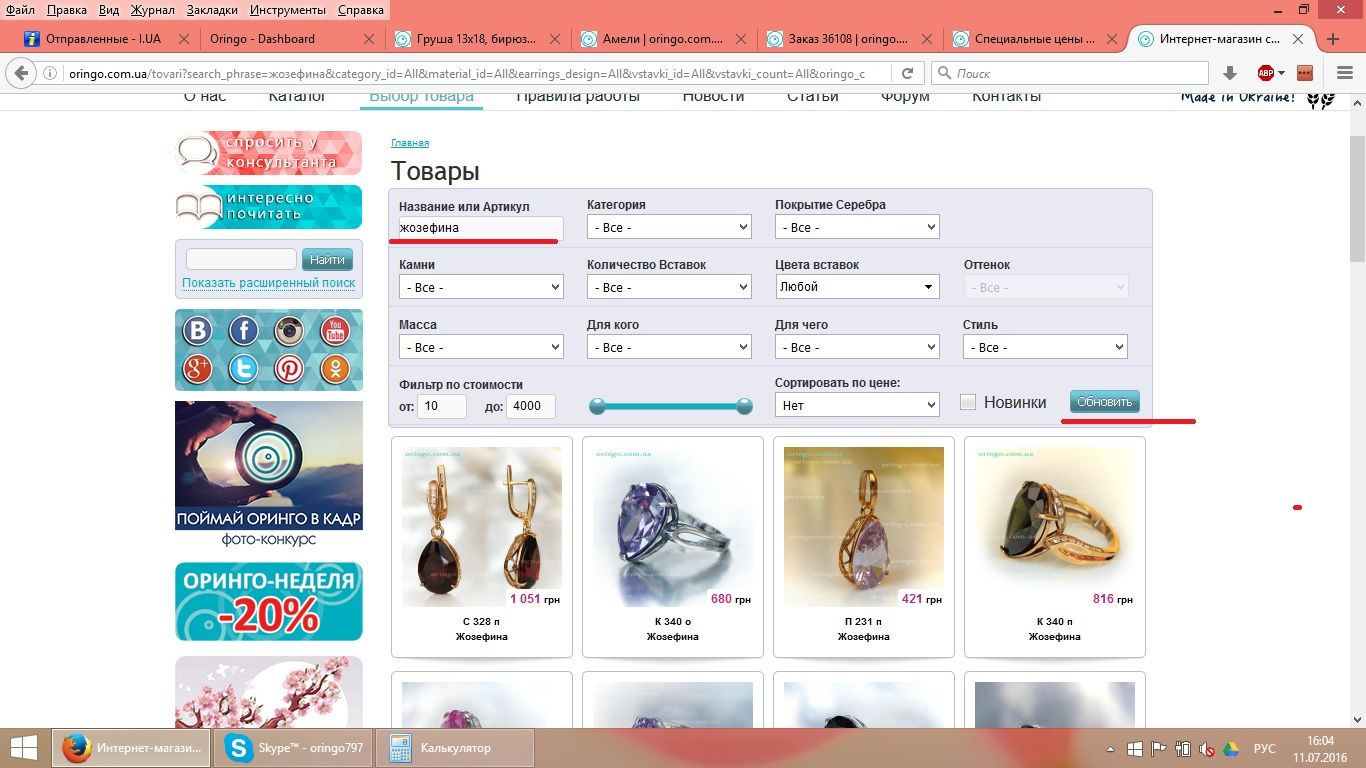Show hidden tray icons arrow

1111,748
